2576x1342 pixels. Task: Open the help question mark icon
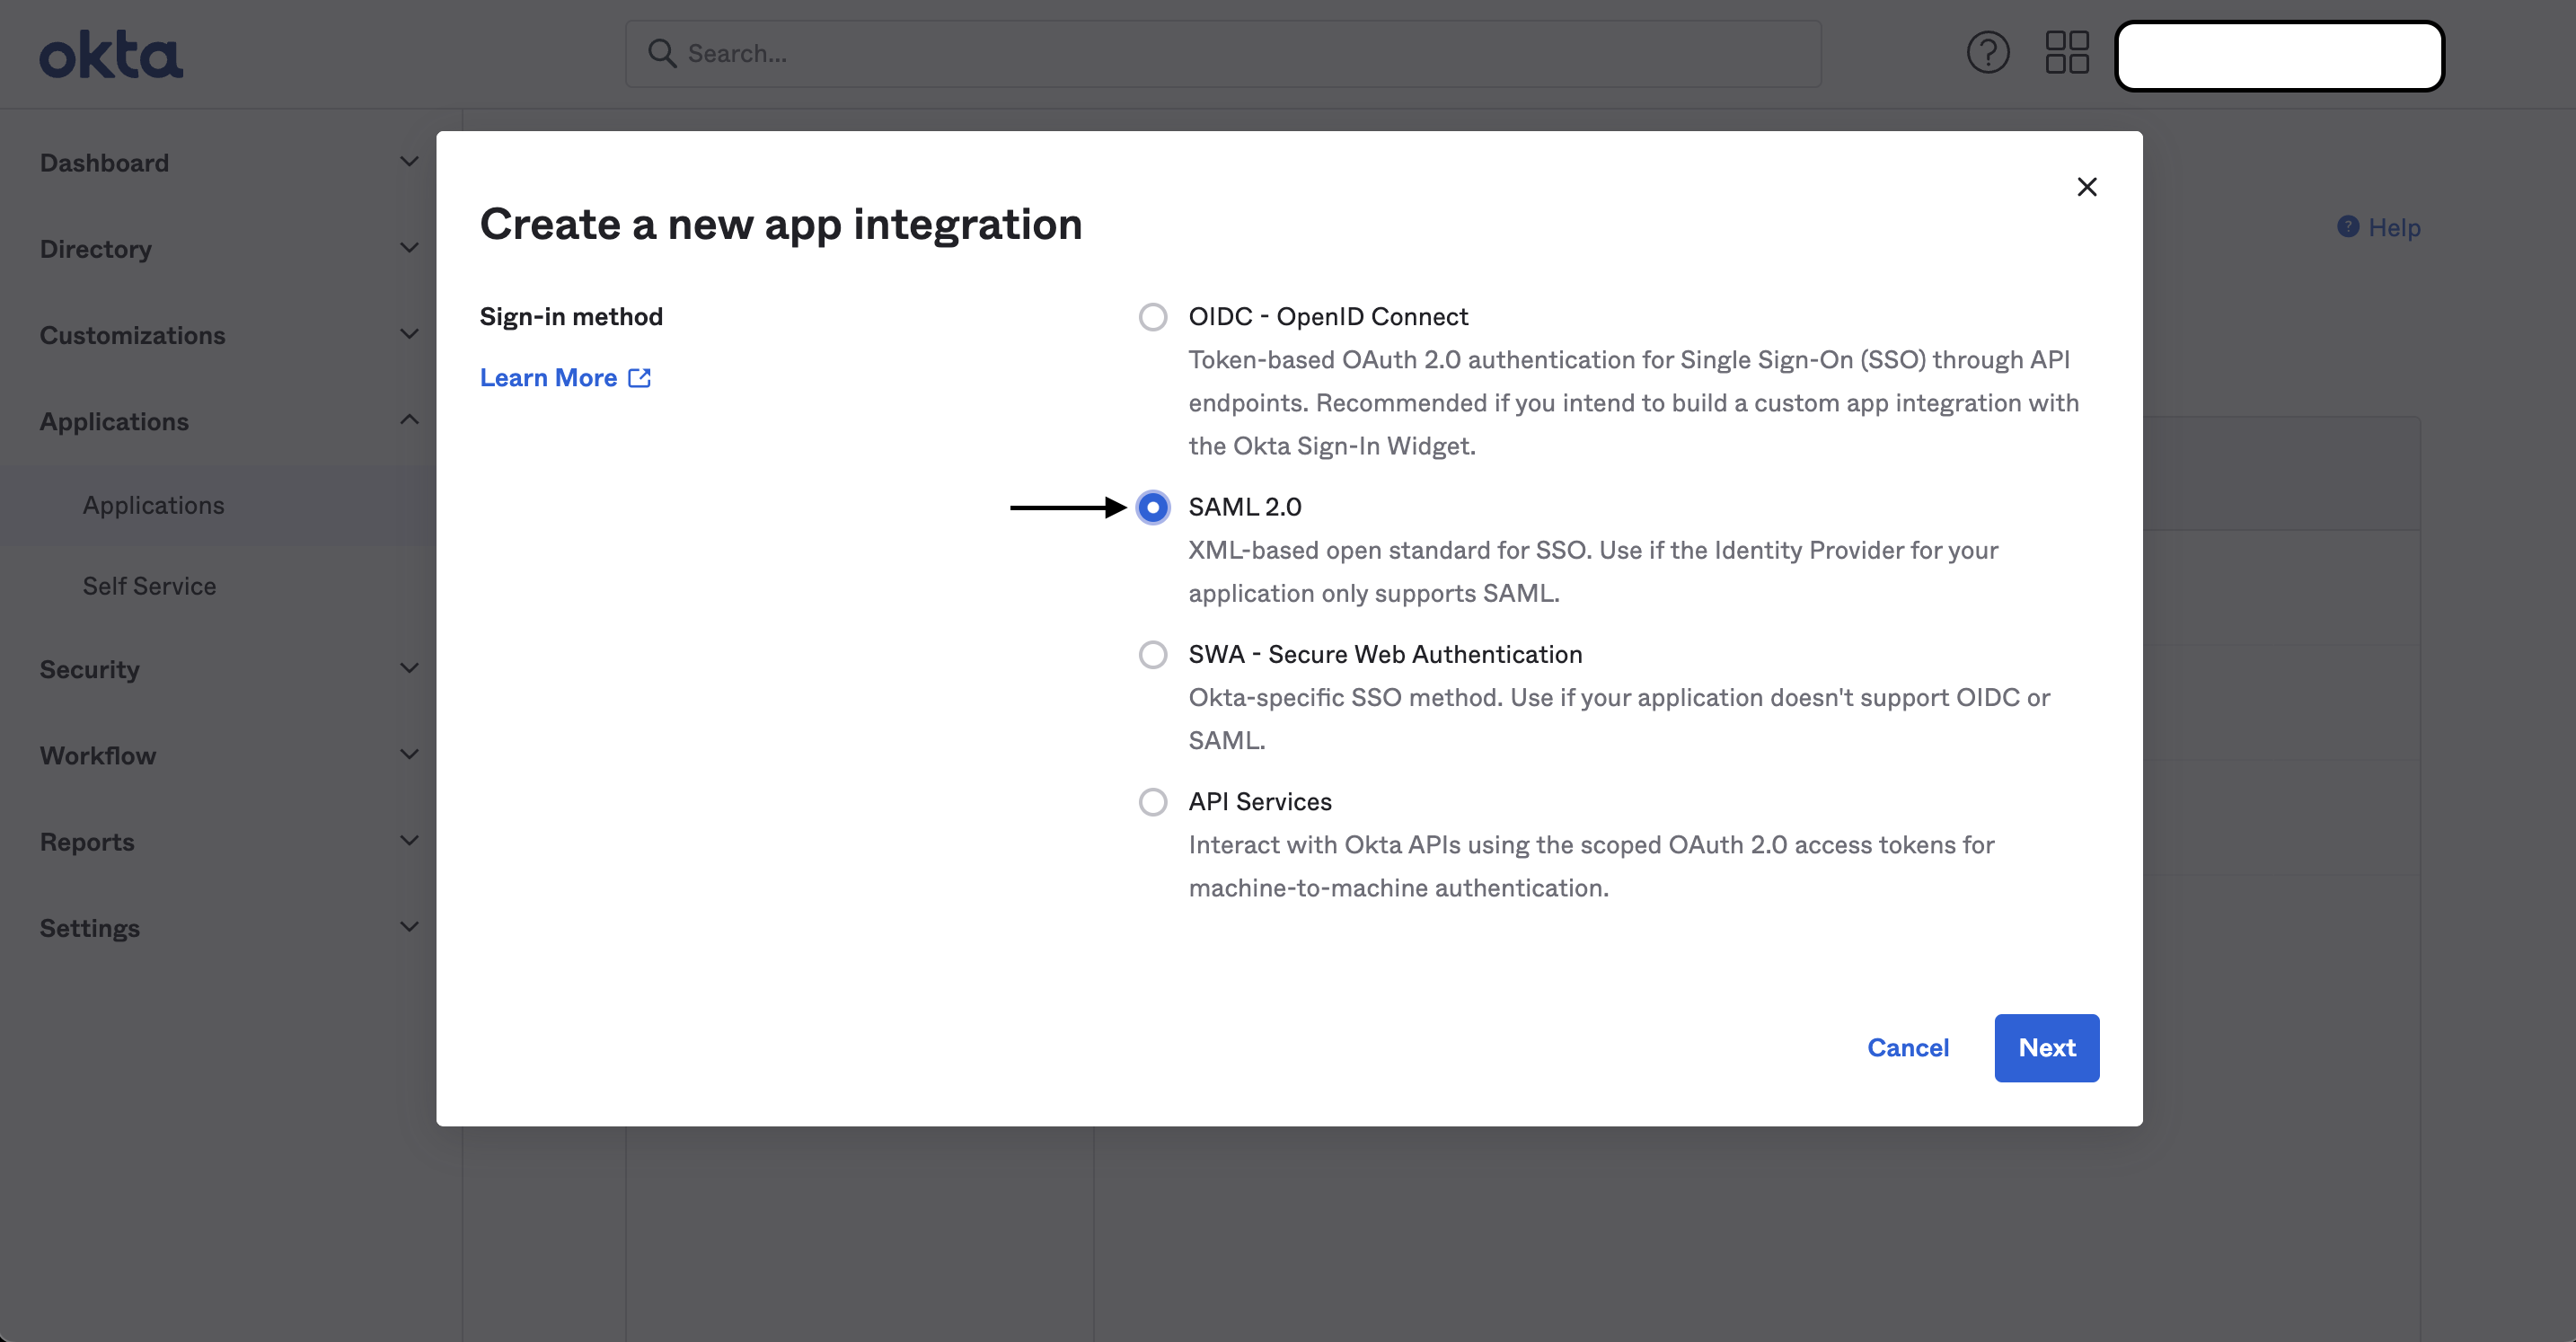[x=1988, y=53]
